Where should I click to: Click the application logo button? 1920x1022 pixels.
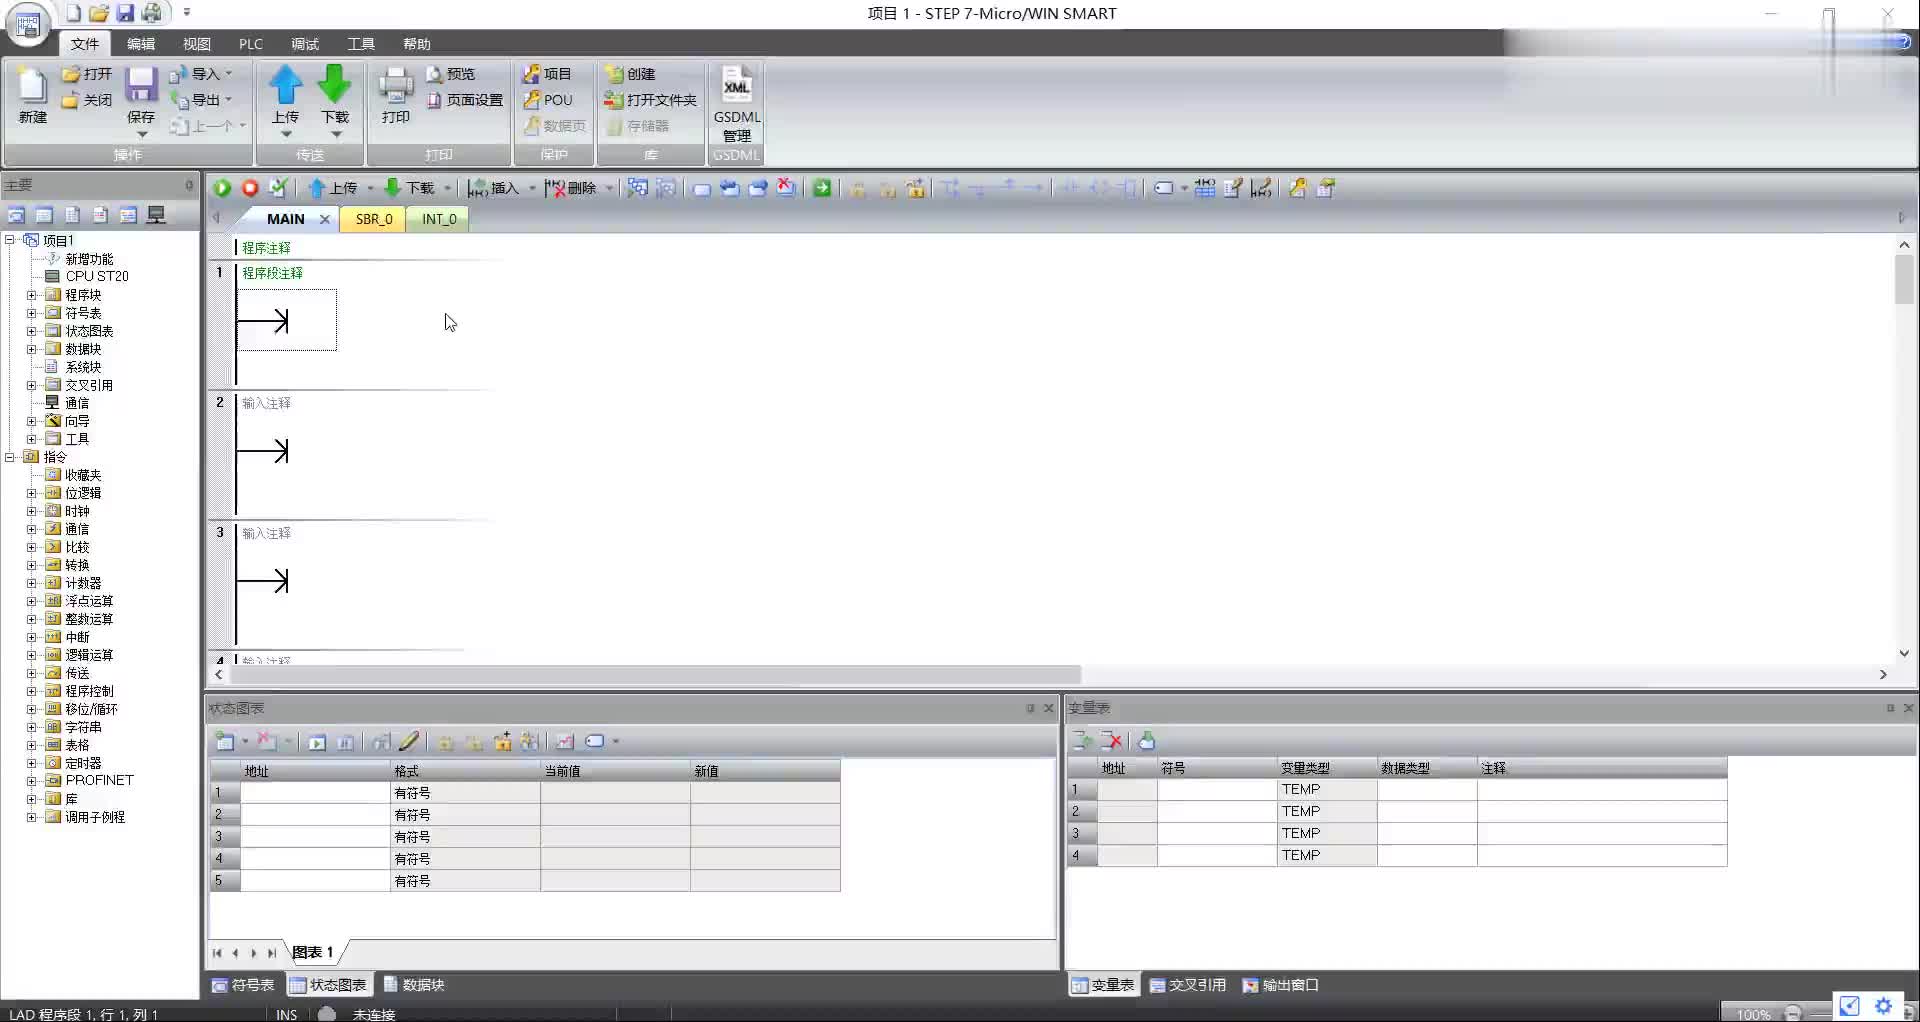click(28, 24)
